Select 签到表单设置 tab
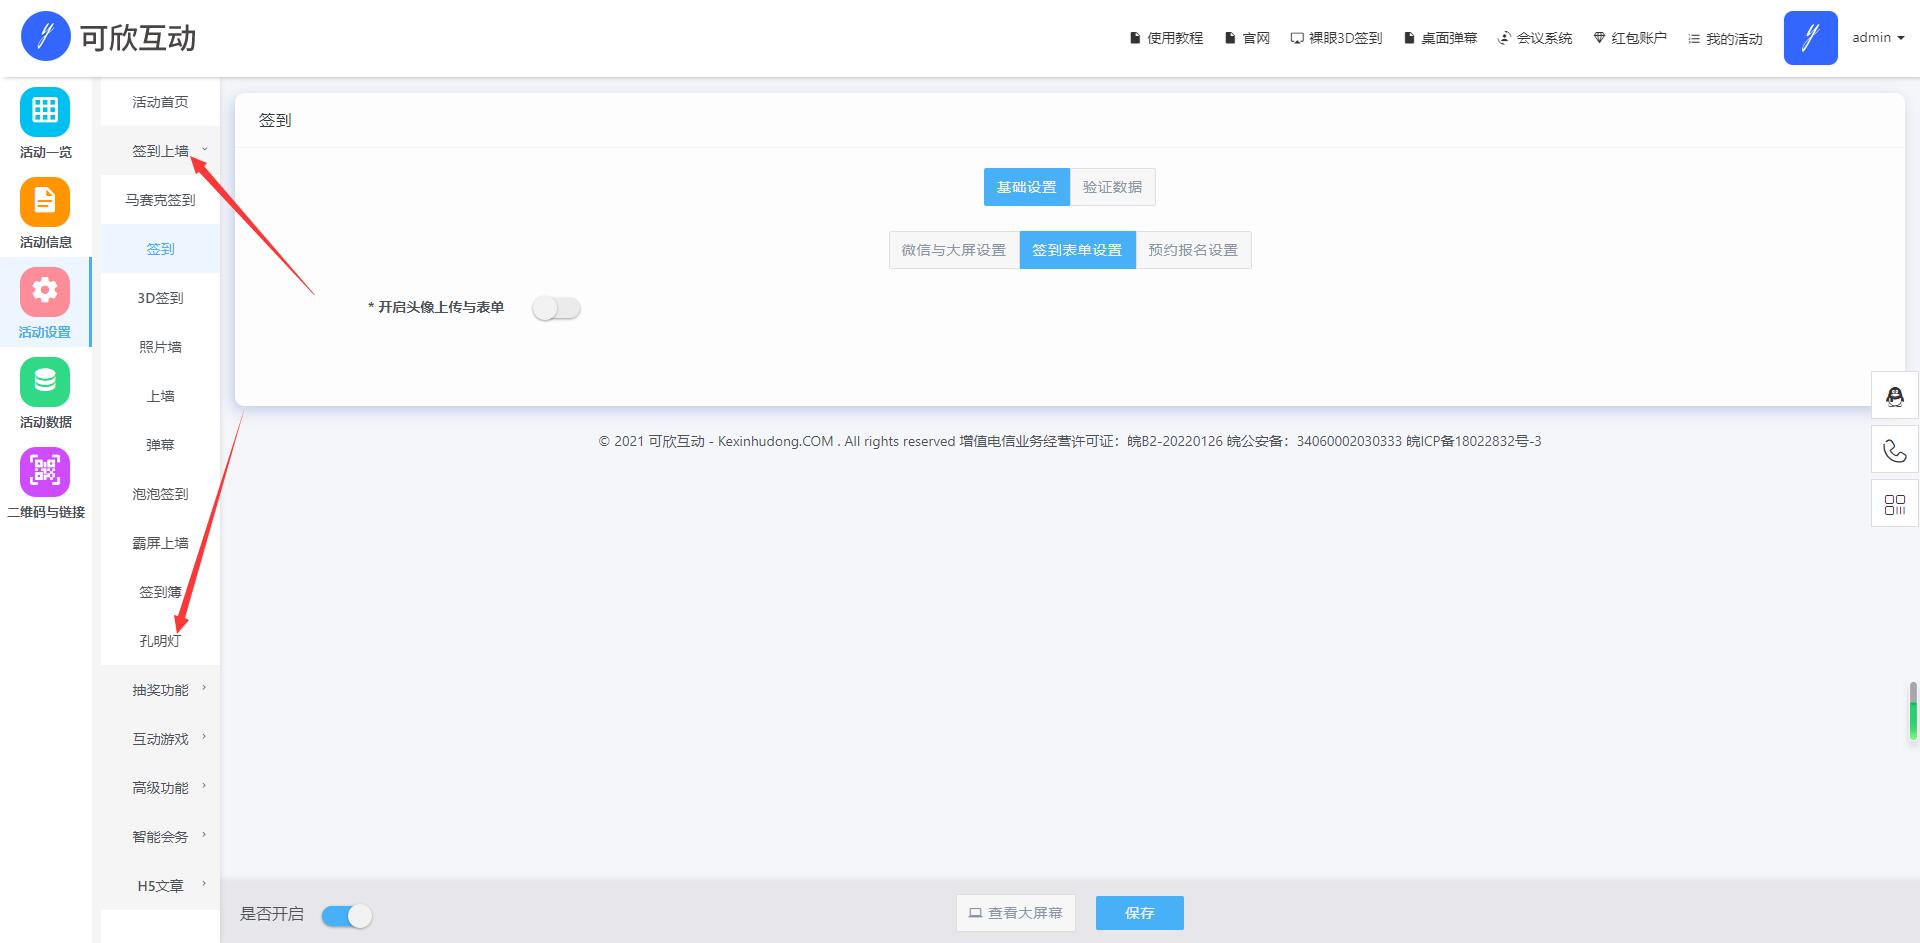This screenshot has height=943, width=1920. pyautogui.click(x=1077, y=250)
